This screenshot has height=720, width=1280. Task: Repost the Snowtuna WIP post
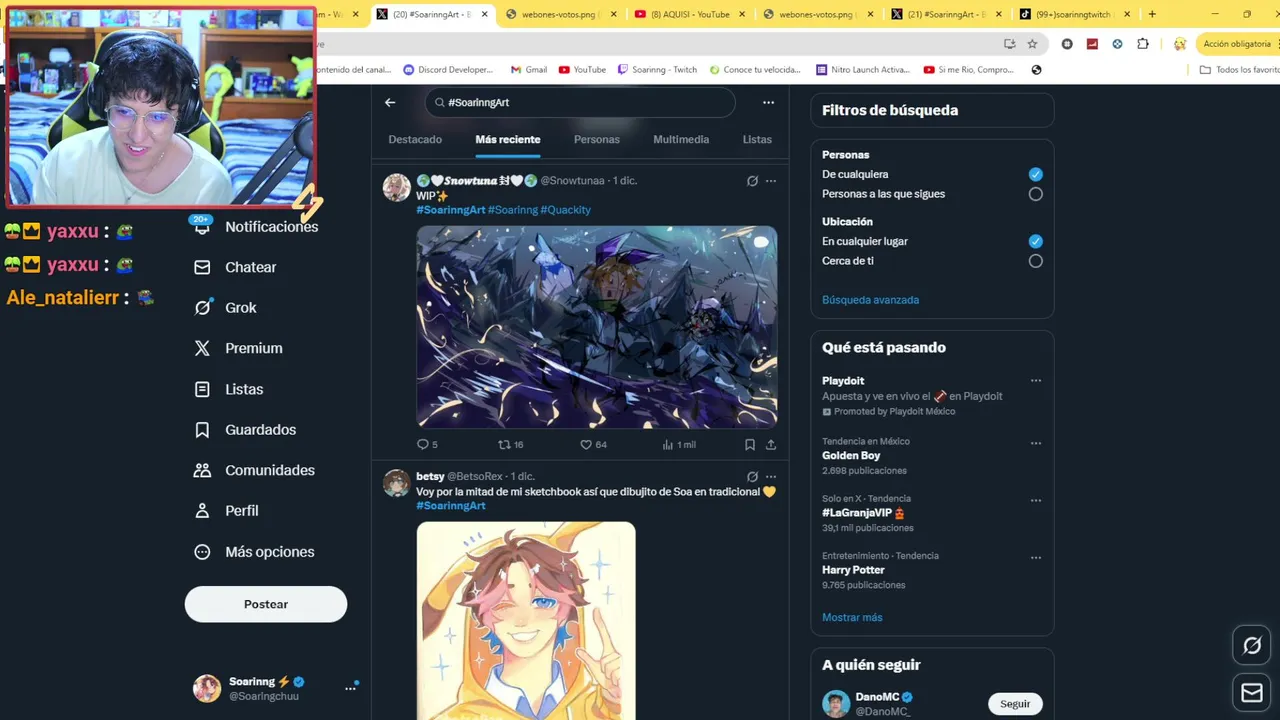[x=511, y=444]
